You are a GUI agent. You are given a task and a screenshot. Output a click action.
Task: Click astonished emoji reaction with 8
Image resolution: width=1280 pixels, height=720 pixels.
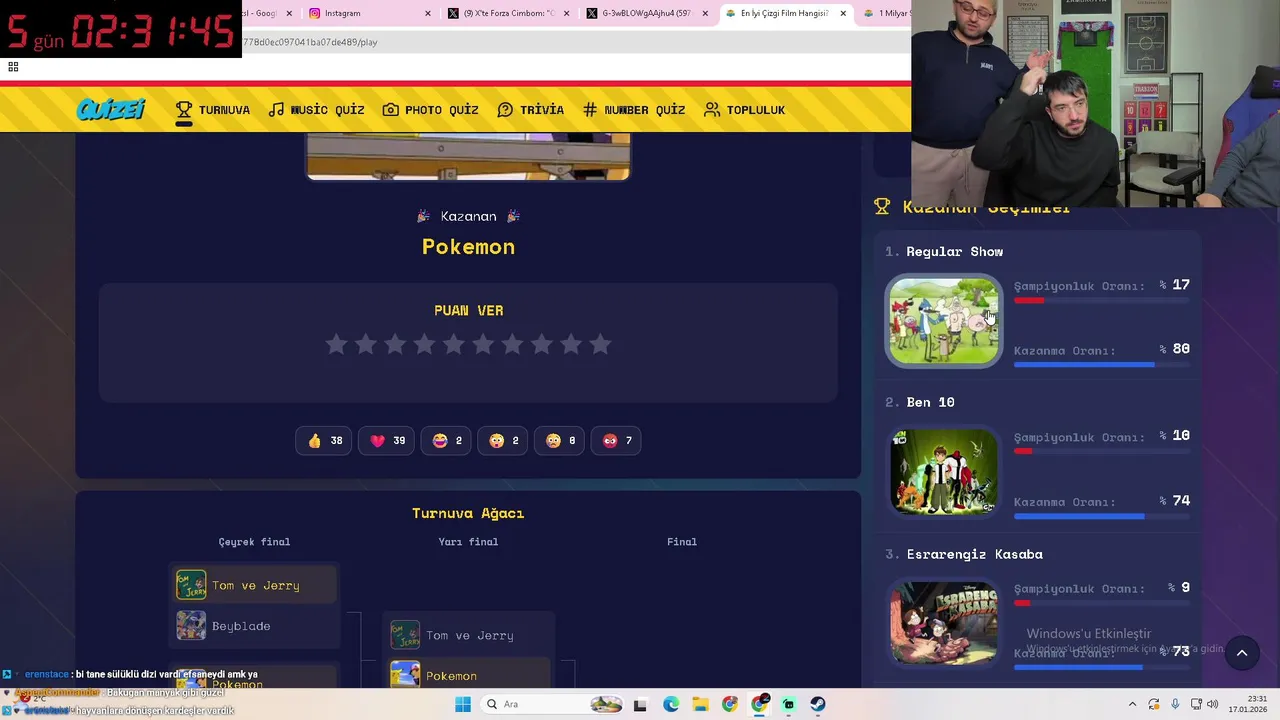tap(560, 440)
